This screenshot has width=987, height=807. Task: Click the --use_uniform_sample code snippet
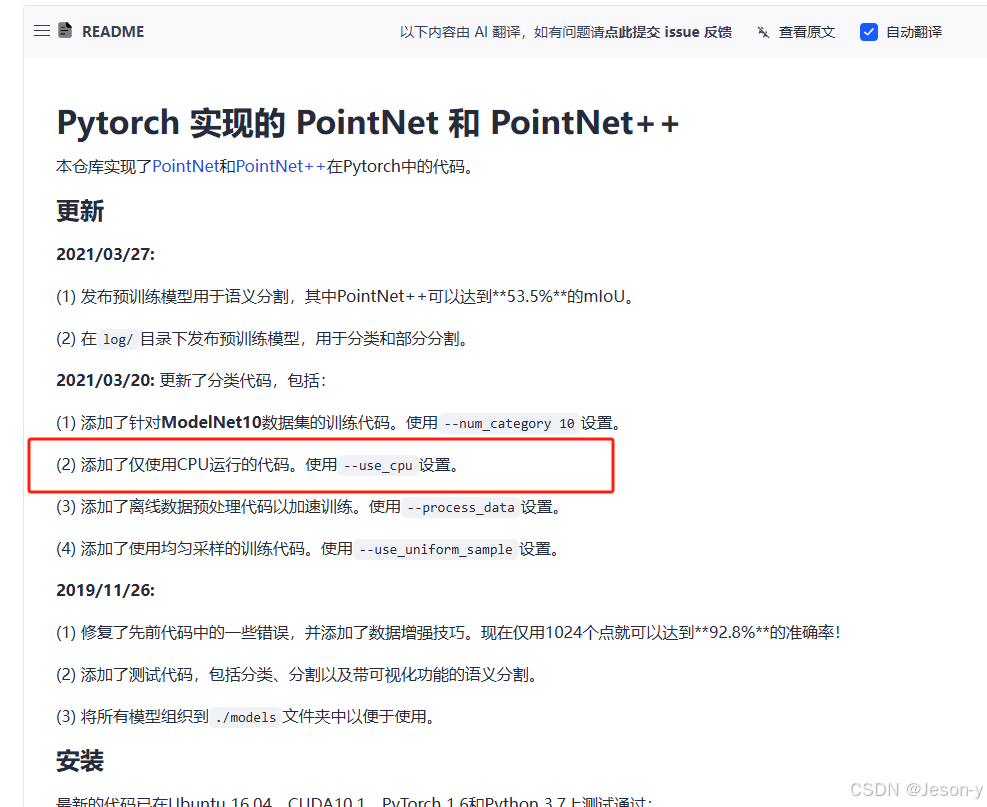coord(436,549)
